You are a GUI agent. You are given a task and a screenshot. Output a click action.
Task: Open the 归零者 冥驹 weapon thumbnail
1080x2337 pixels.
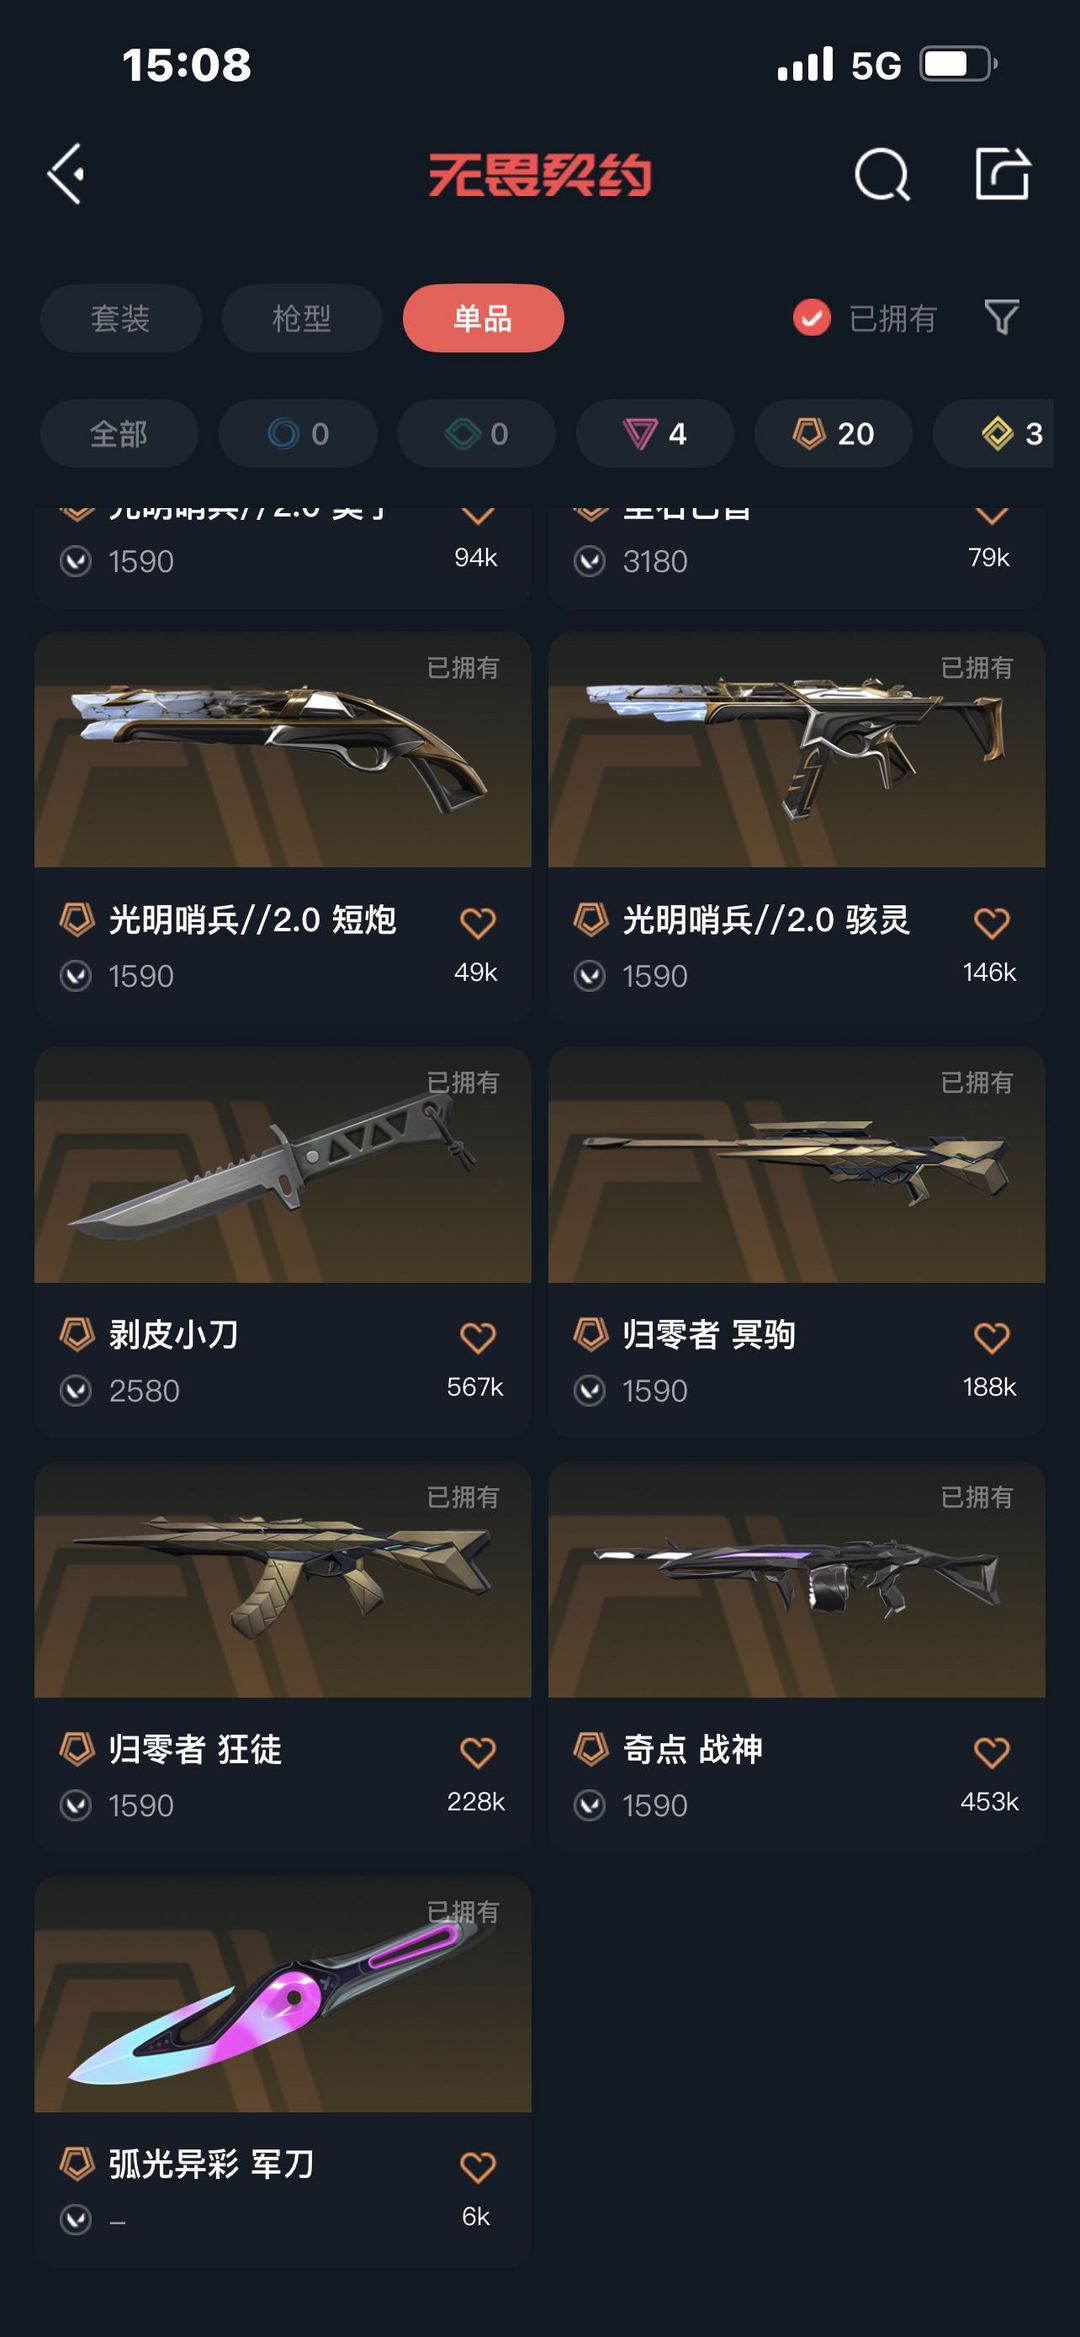pos(797,1165)
